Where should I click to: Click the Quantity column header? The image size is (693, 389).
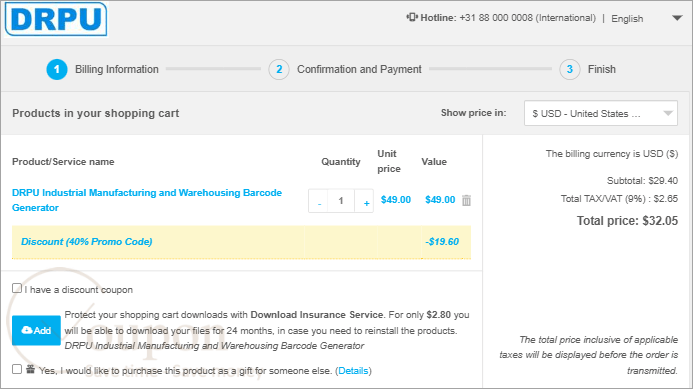341,162
